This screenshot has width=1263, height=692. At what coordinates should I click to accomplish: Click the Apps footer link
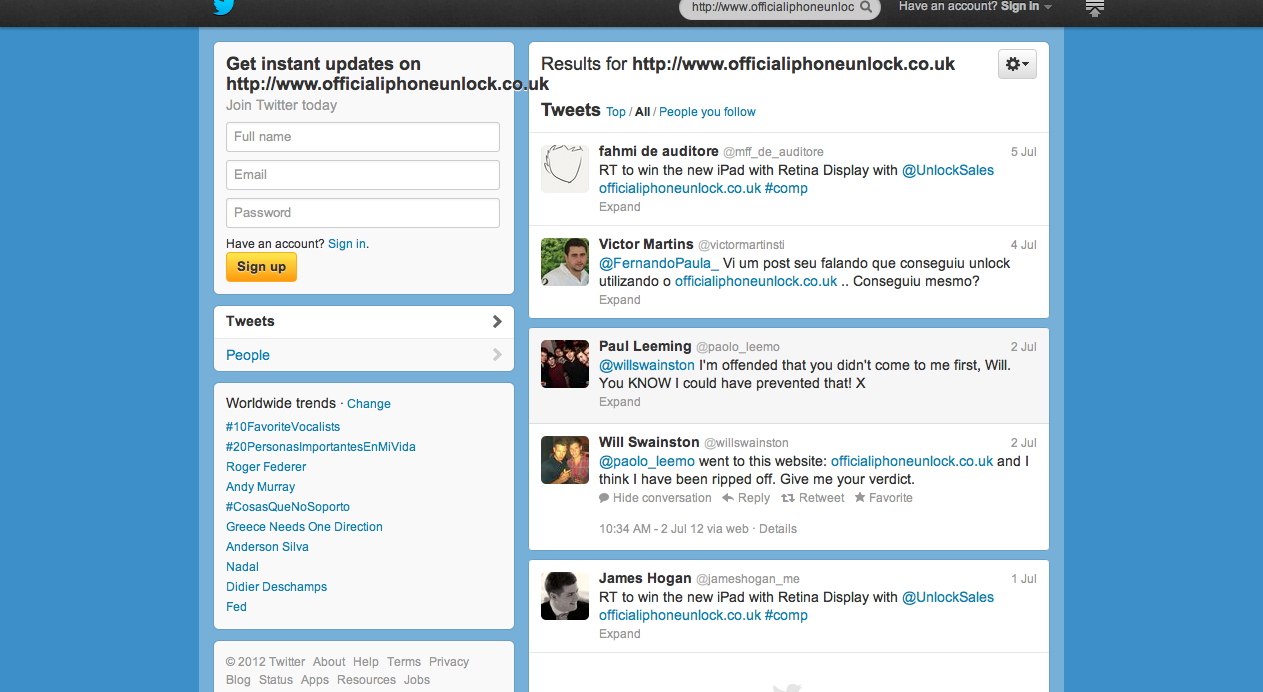click(x=315, y=680)
